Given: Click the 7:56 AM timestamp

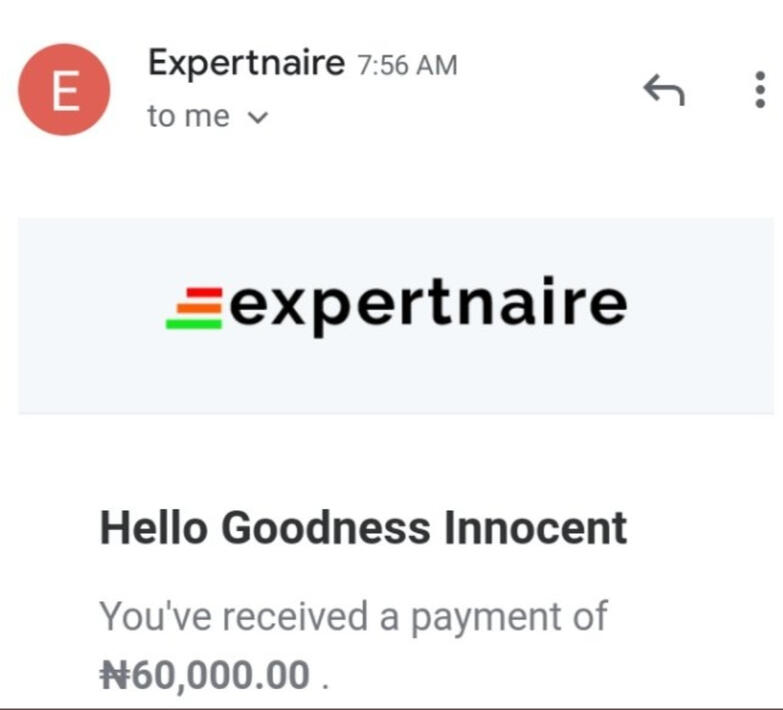Looking at the screenshot, I should [x=407, y=66].
